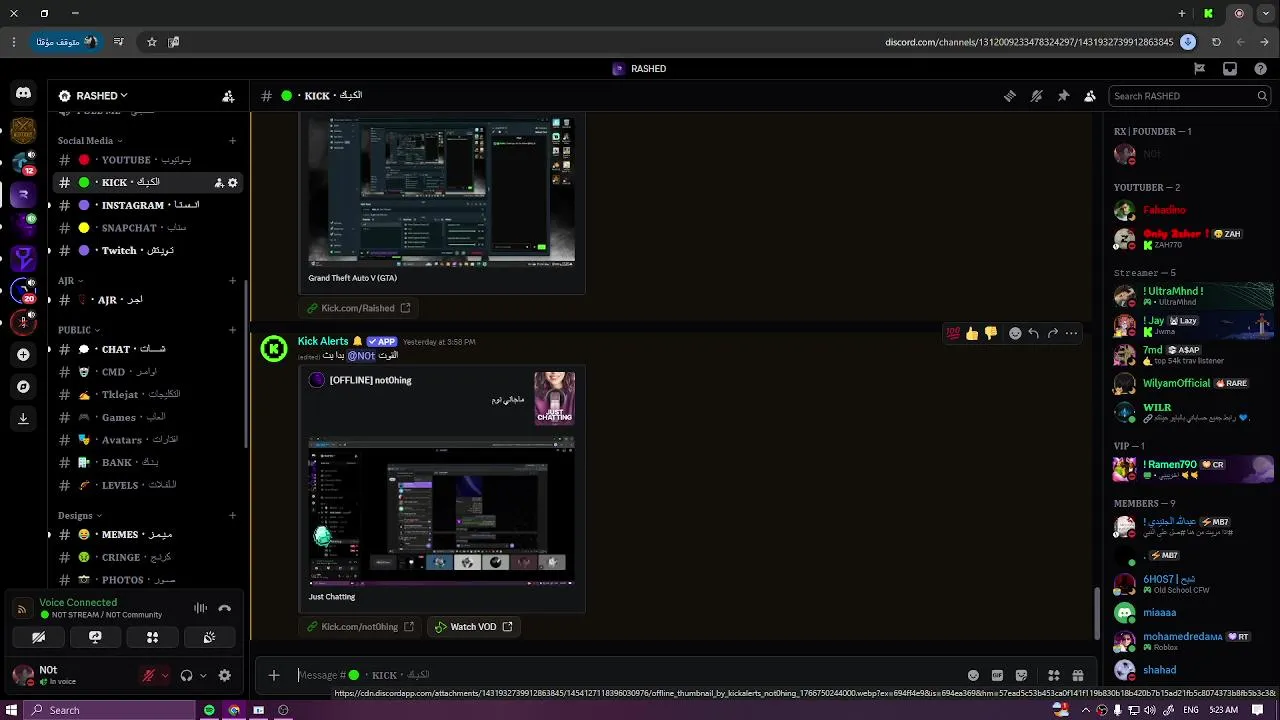1280x720 pixels.
Task: Disconnect from voice channel
Action: tap(225, 608)
